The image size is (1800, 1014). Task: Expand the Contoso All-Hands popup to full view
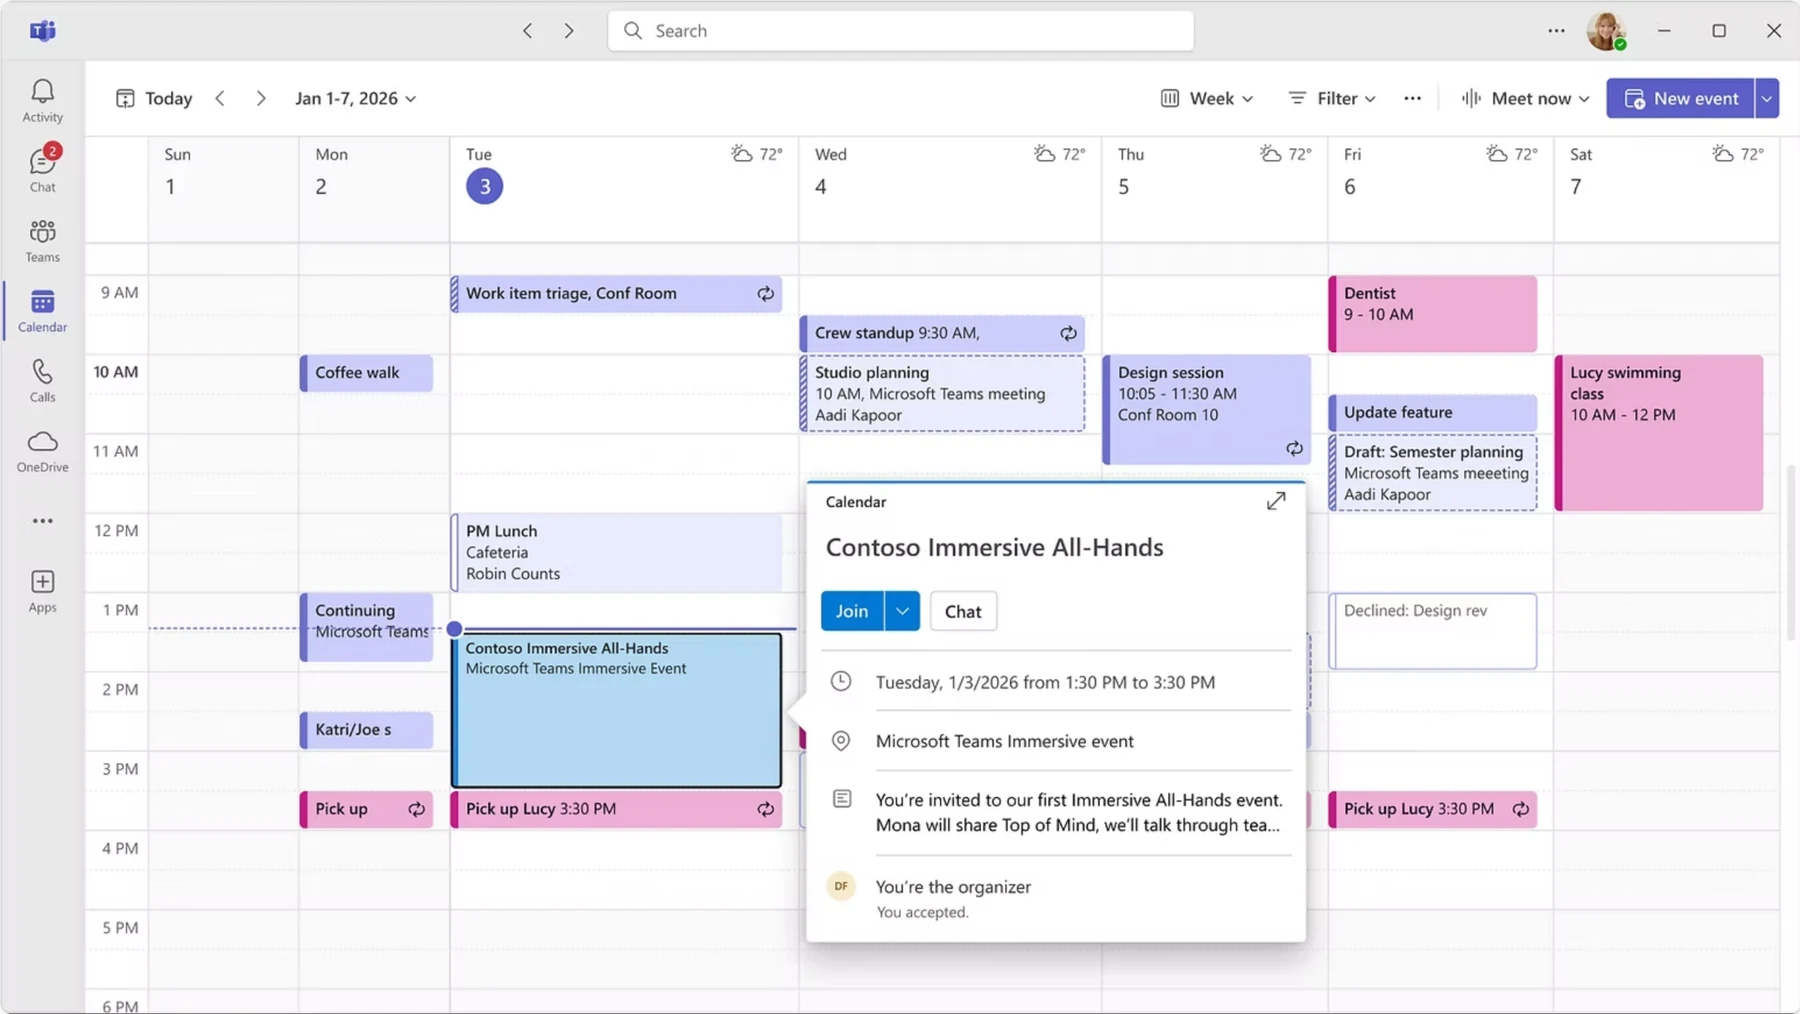click(1276, 501)
